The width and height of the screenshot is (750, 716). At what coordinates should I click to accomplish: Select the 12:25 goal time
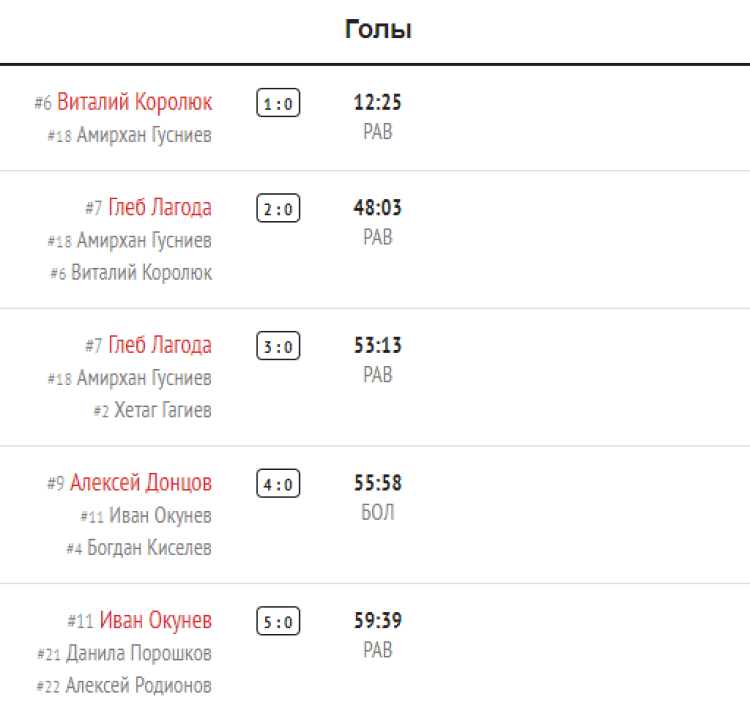(x=378, y=102)
